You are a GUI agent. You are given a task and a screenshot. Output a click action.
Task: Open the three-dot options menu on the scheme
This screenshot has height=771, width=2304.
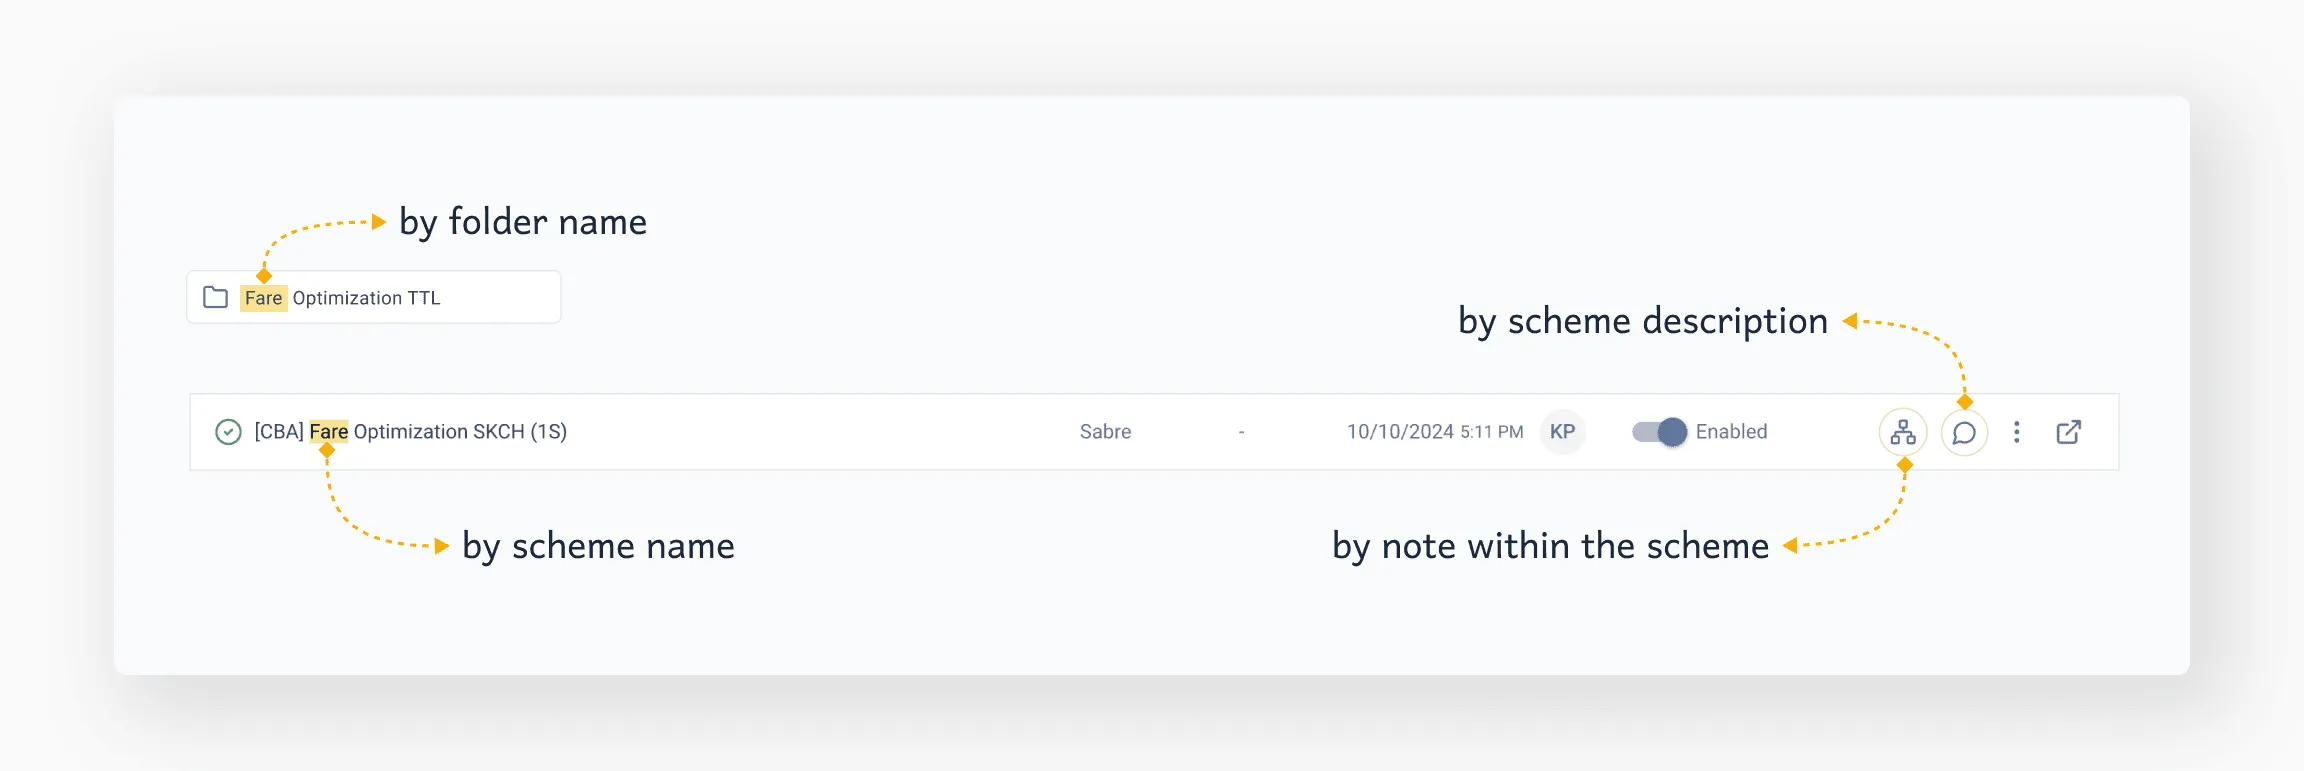2016,432
